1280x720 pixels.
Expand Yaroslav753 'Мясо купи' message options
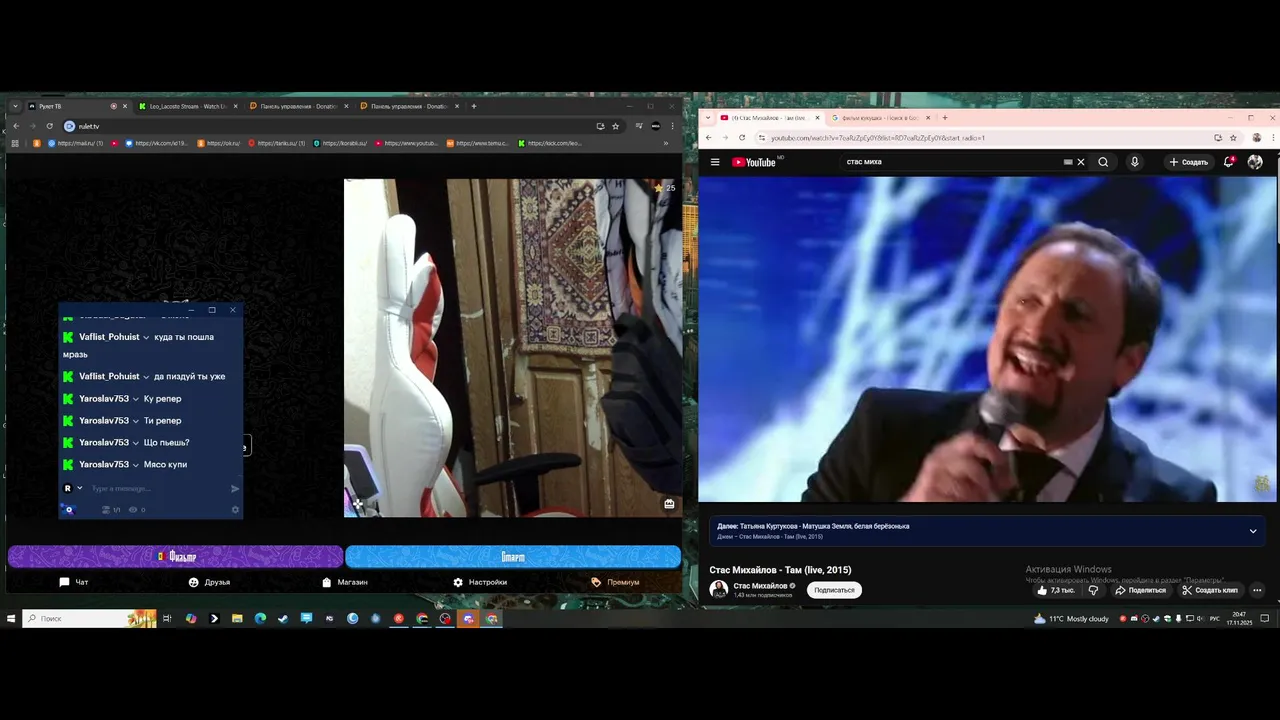click(136, 465)
